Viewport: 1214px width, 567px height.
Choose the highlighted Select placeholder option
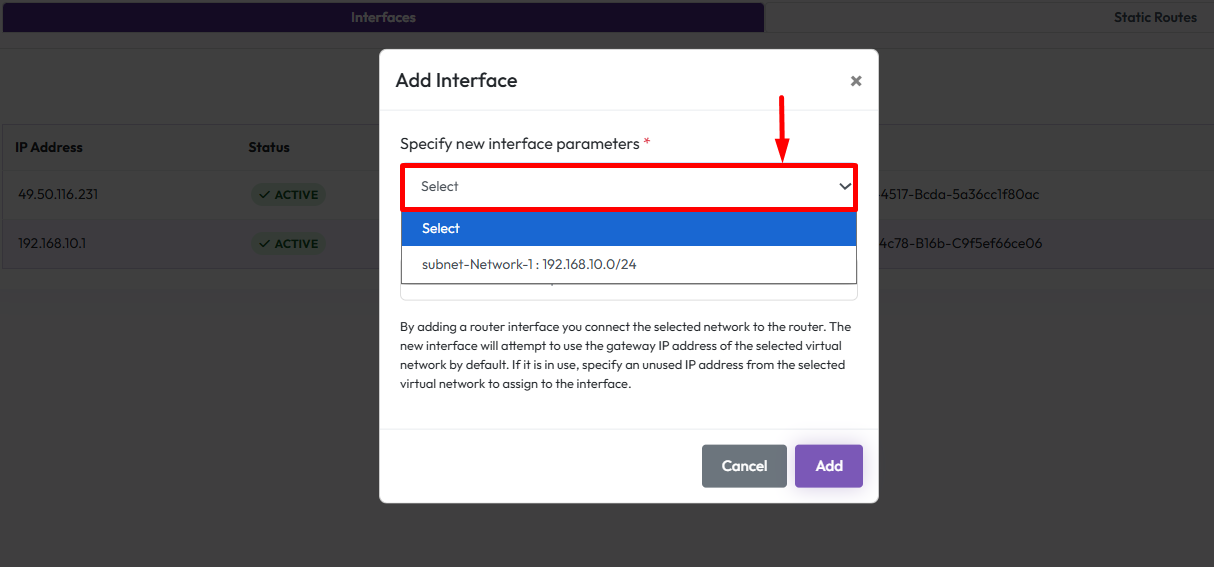(x=628, y=228)
